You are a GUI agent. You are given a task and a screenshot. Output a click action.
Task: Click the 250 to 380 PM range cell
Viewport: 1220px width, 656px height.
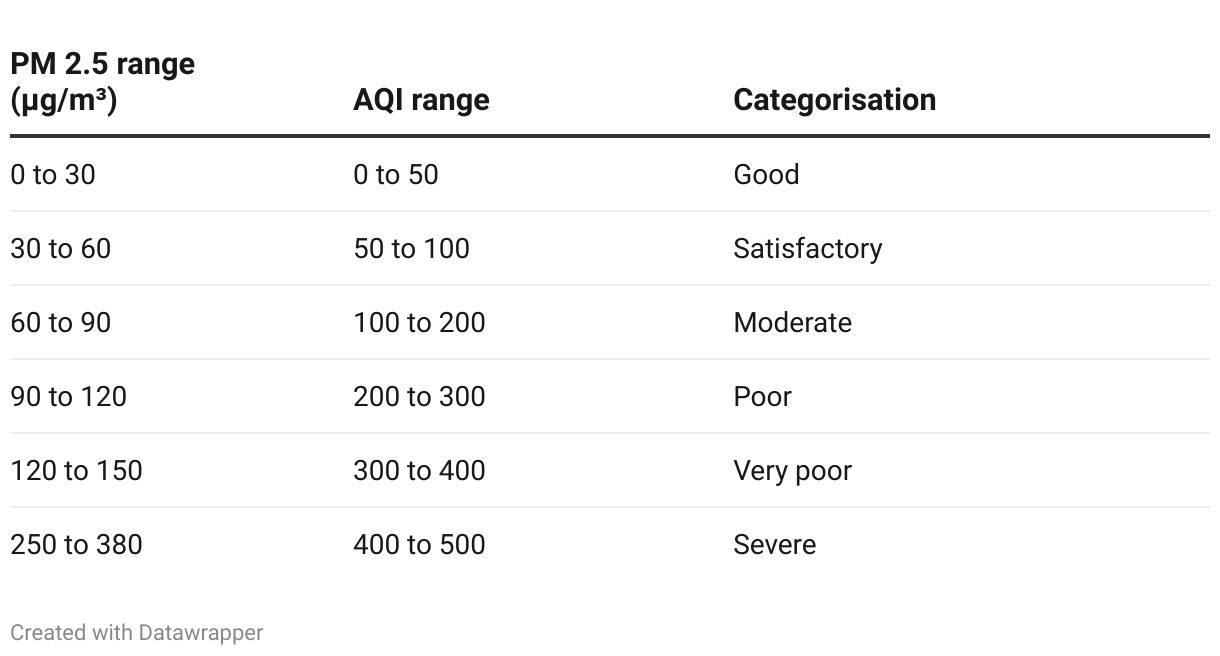click(76, 545)
